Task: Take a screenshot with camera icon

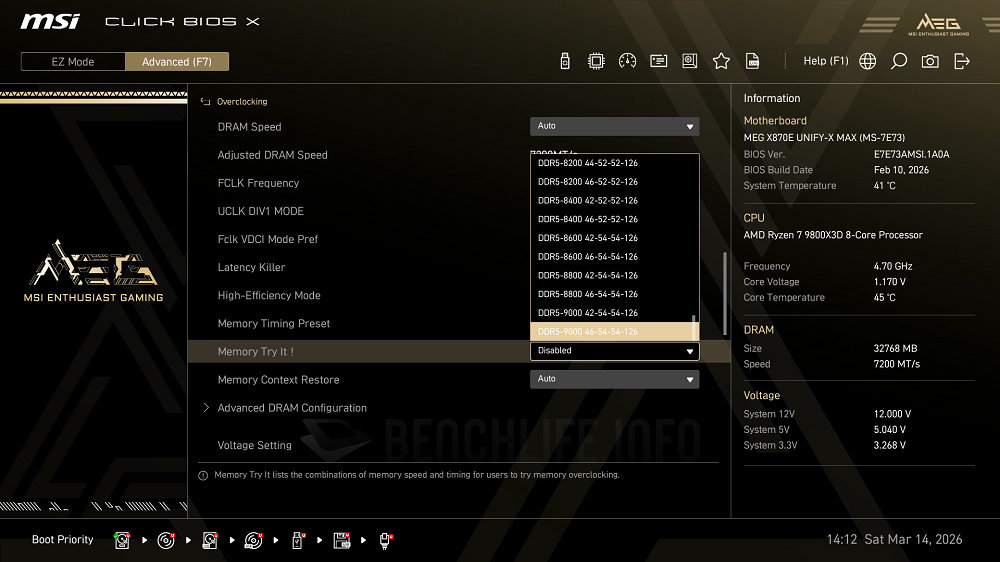Action: [x=930, y=61]
